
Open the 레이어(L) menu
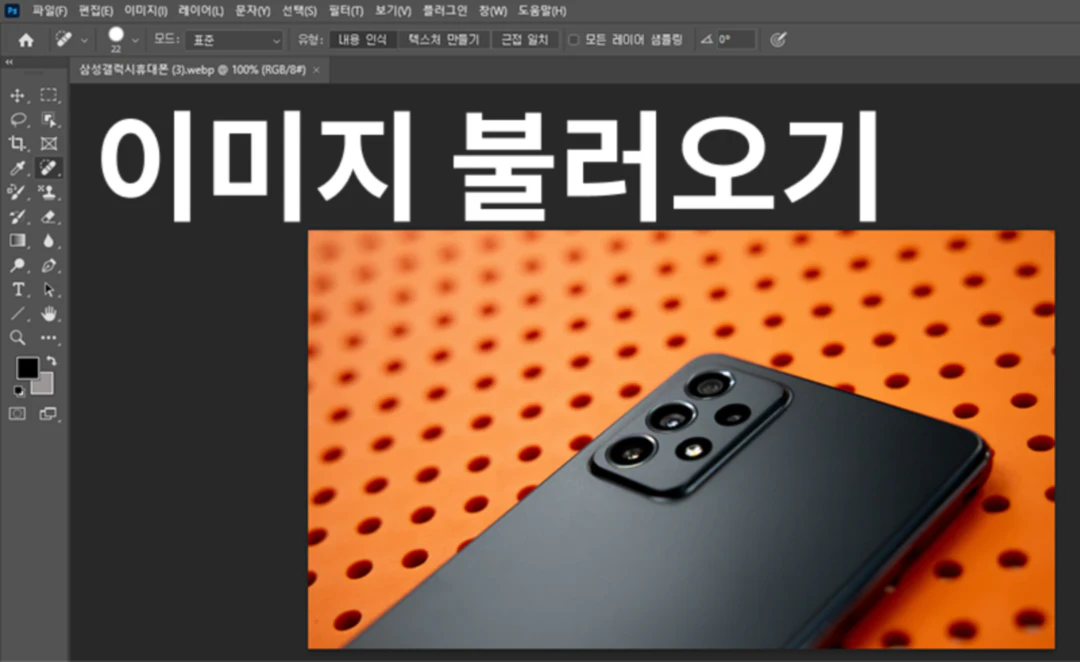[200, 11]
